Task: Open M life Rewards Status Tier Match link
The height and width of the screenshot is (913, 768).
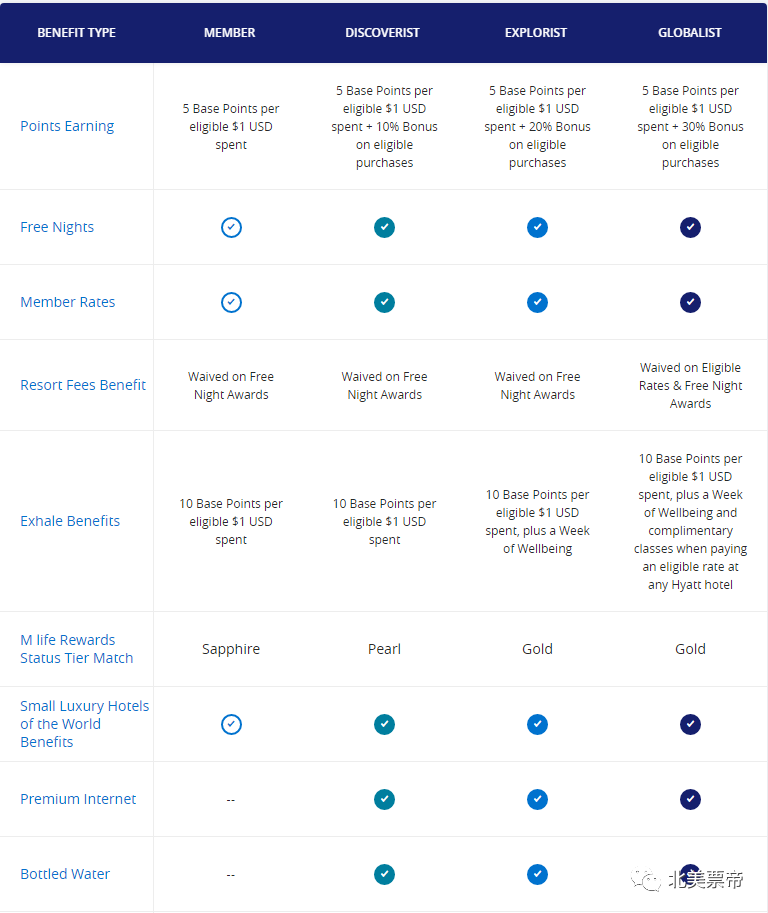Action: pos(76,649)
